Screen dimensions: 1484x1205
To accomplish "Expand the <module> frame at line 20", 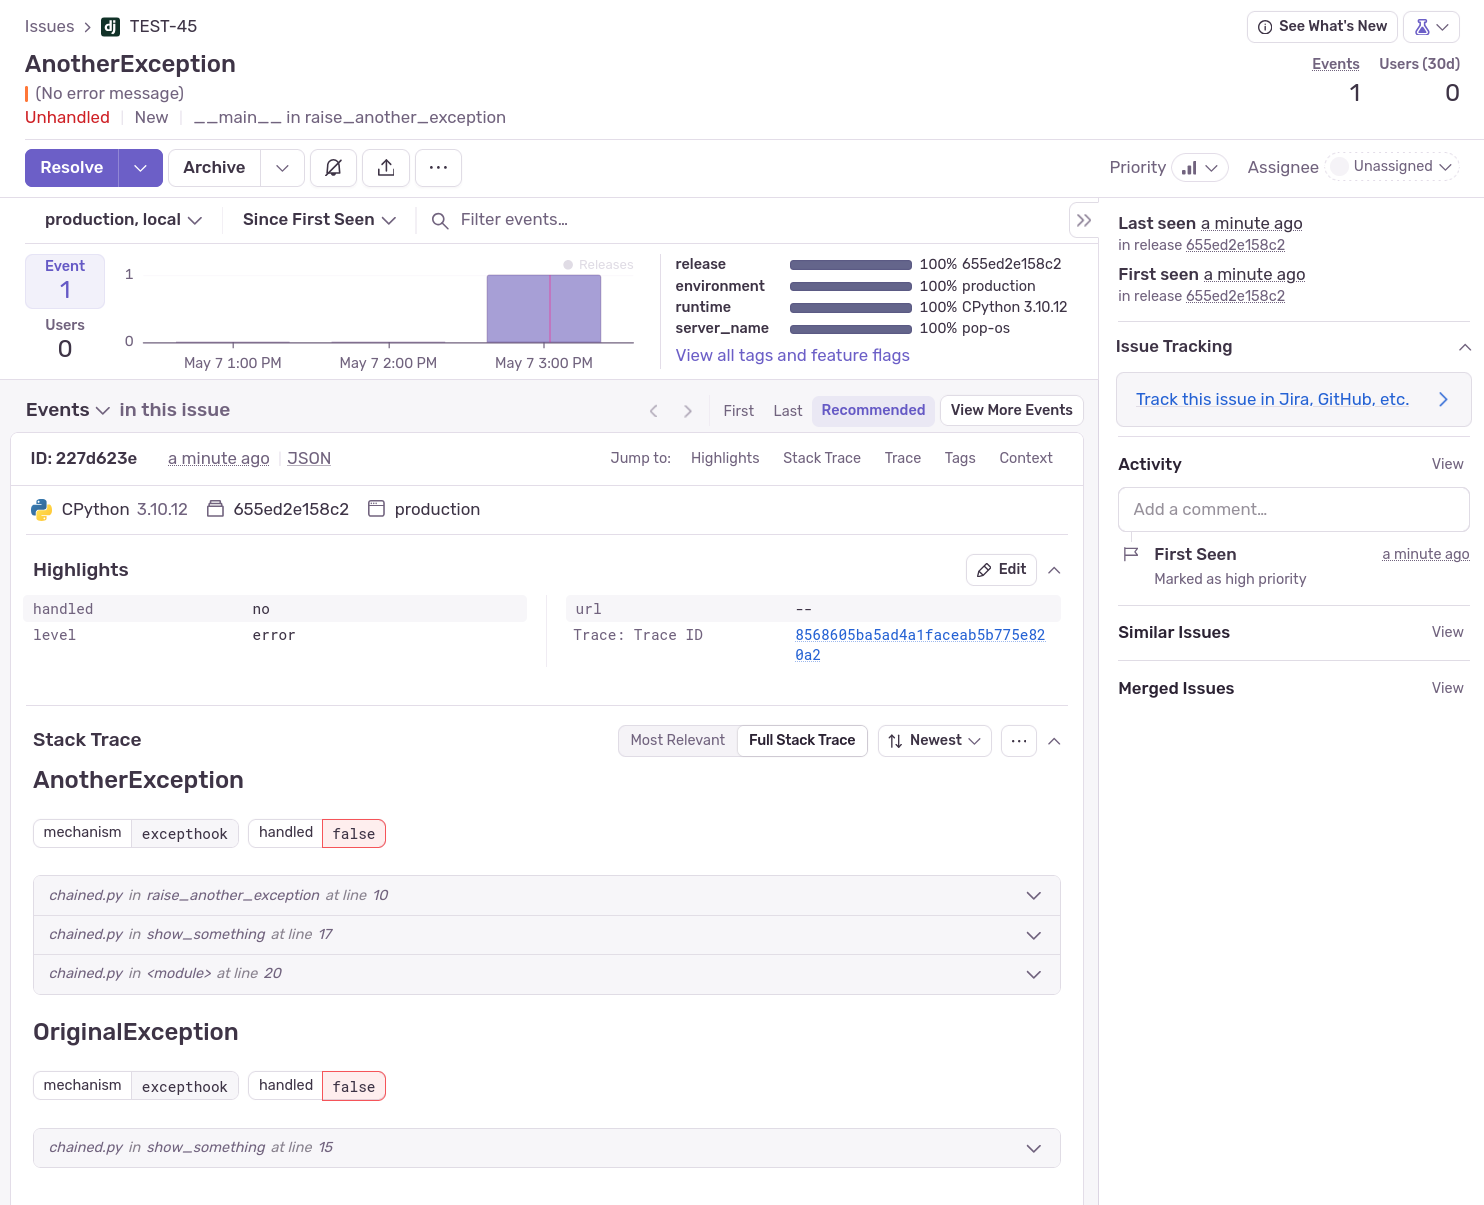I will pos(546,974).
